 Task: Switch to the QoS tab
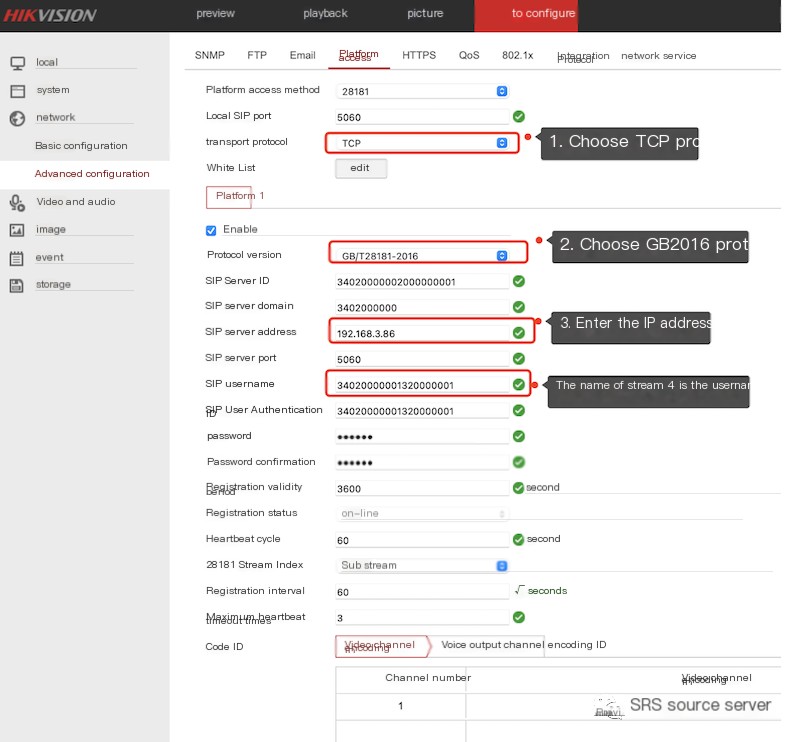point(469,55)
